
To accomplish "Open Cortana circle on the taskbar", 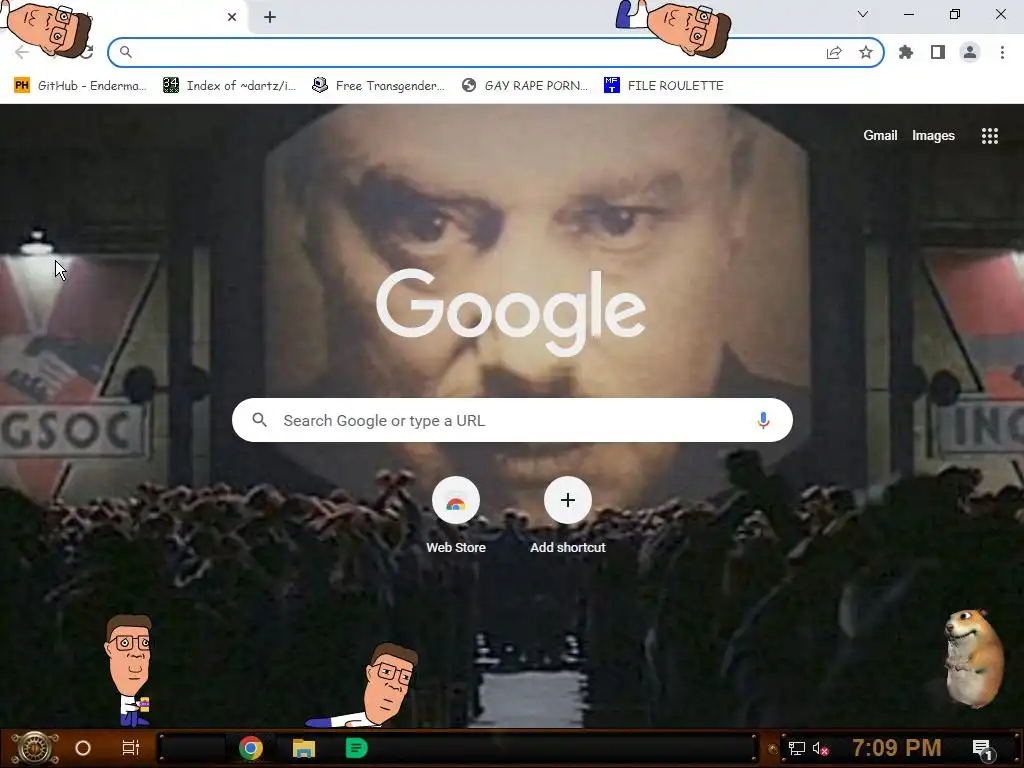I will point(83,748).
